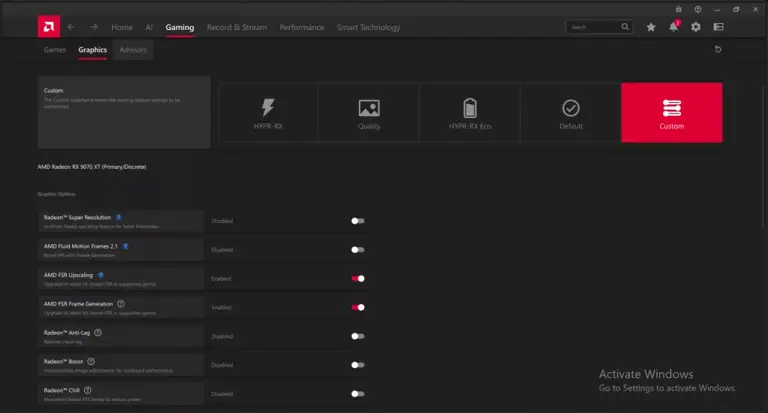Turn on Radeon Chill toggle
This screenshot has height=413, width=768.
pos(358,394)
